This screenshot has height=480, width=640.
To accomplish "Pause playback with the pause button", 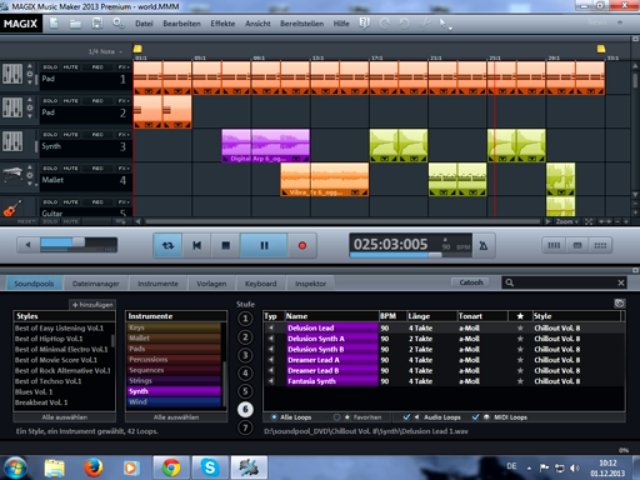I will point(264,244).
